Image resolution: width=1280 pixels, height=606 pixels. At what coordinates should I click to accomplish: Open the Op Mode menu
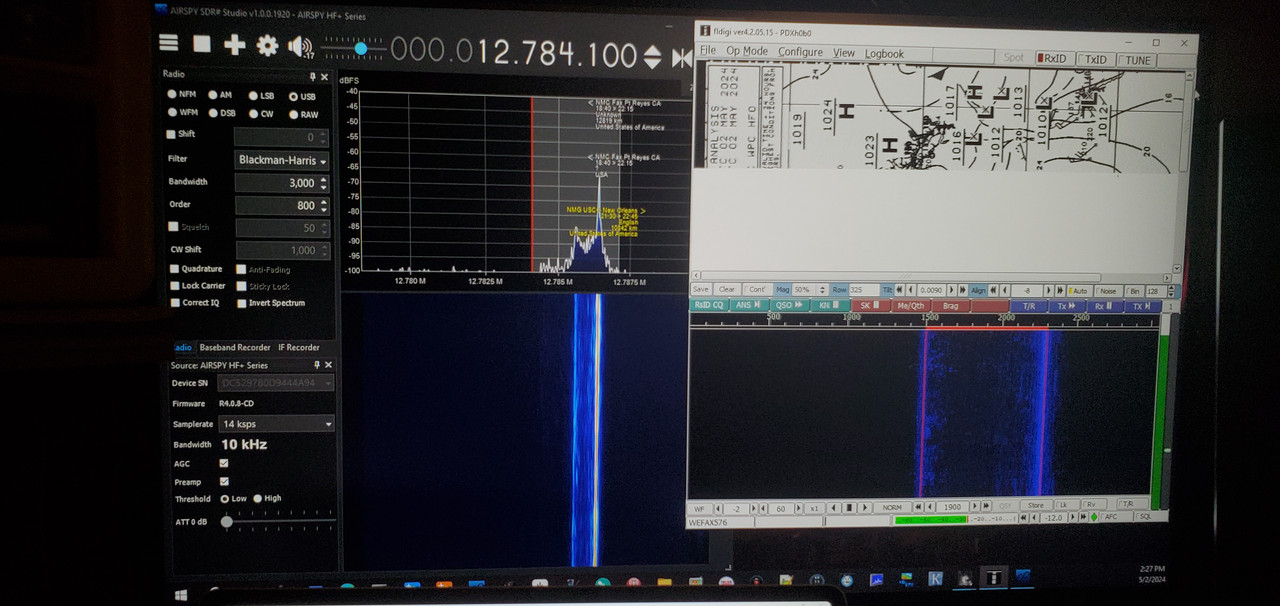[x=747, y=52]
